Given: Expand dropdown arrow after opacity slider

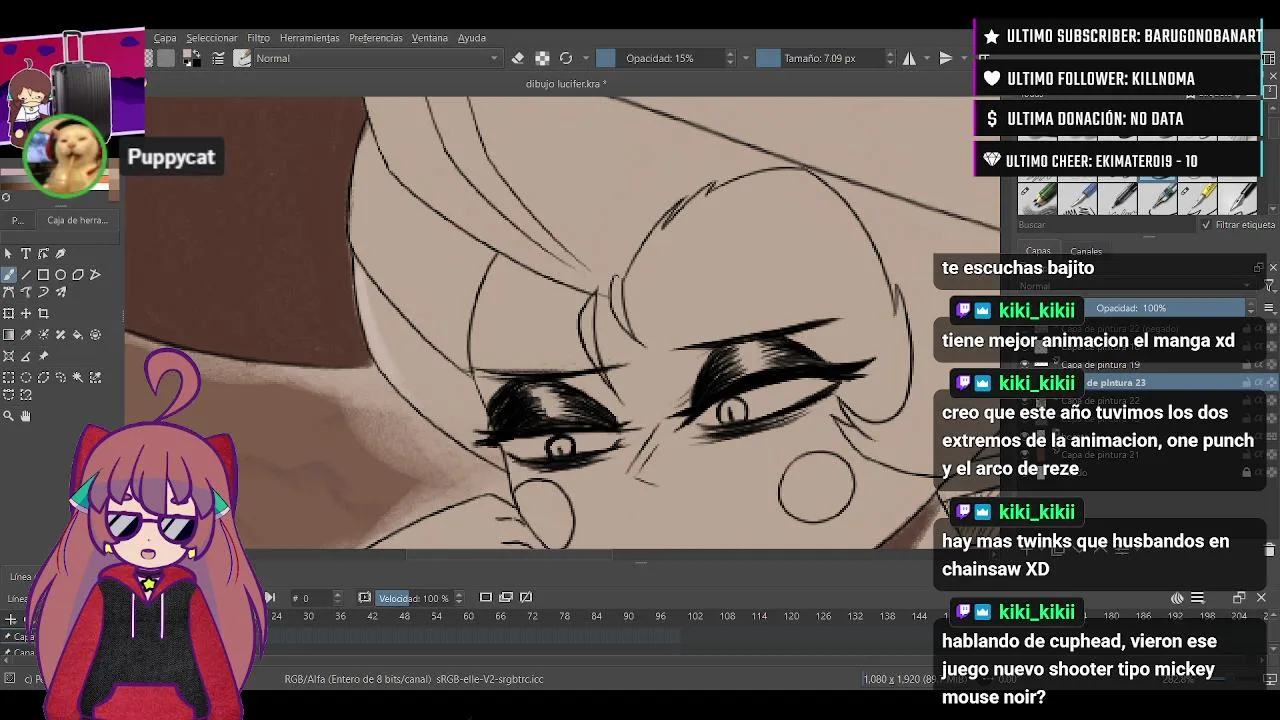Looking at the screenshot, I should [x=746, y=58].
